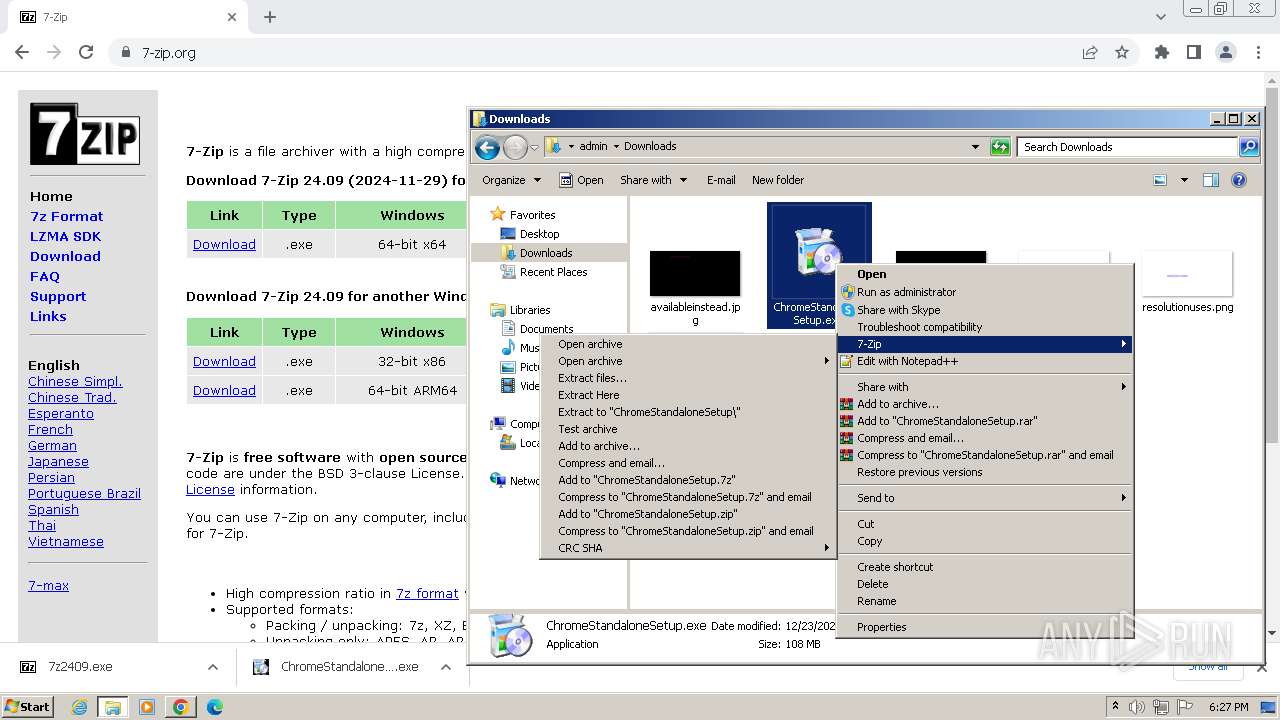Expand the CRC SHA submenu
This screenshot has width=1280, height=720.
coord(687,548)
